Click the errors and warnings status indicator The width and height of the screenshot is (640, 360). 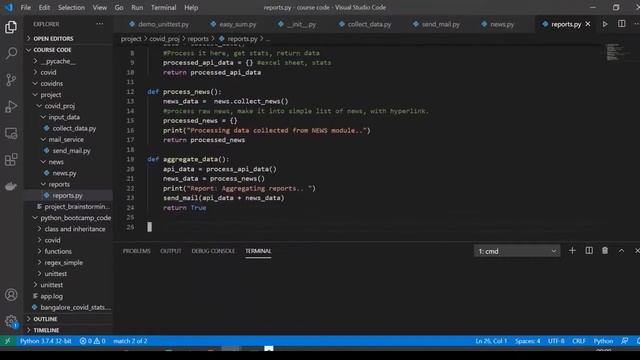click(93, 341)
